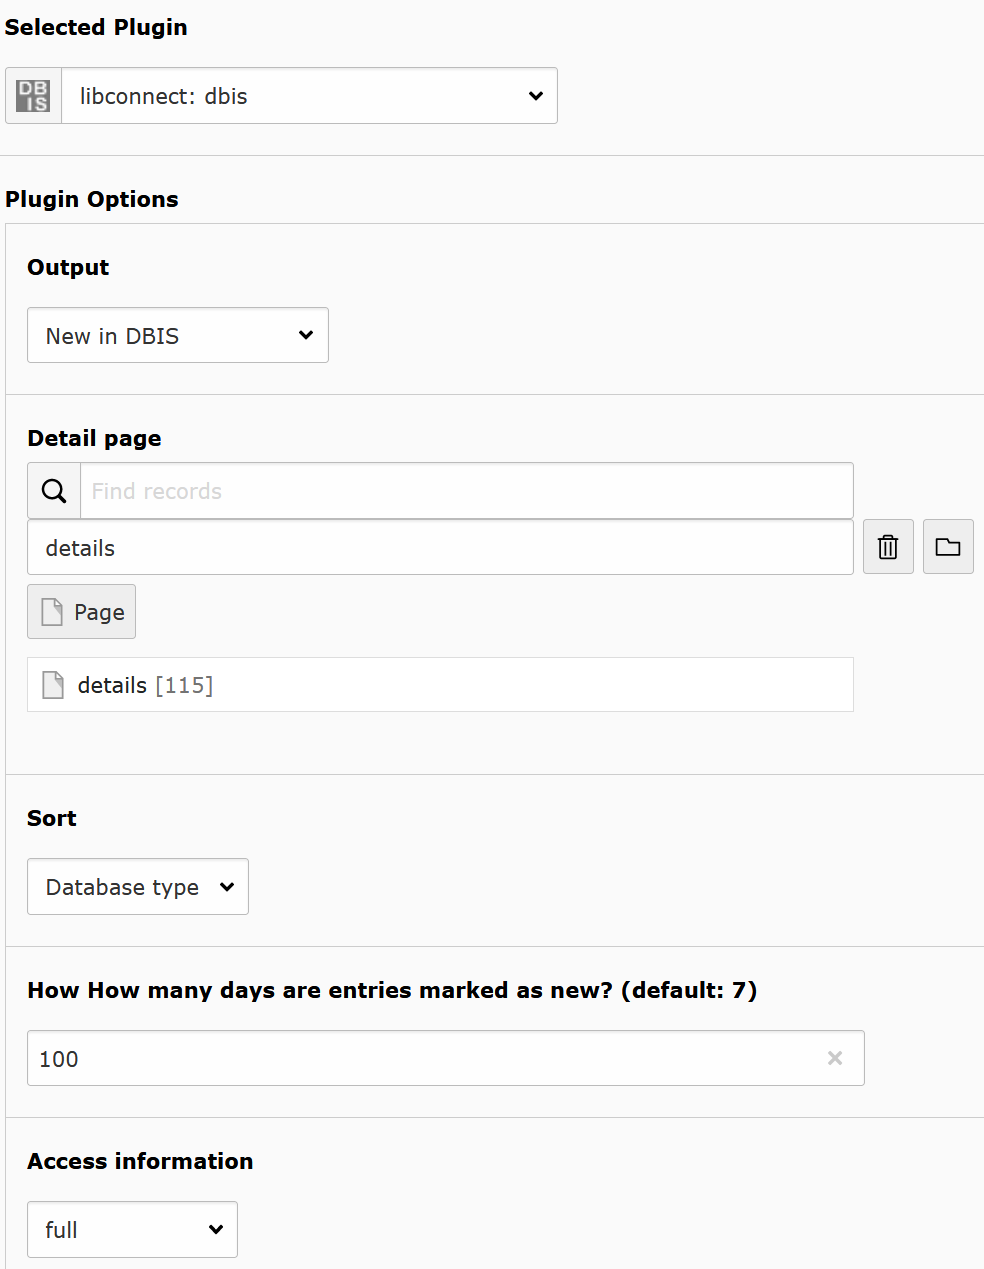Open the Output dropdown showing New in DBIS
Image resolution: width=984 pixels, height=1269 pixels.
tap(177, 335)
